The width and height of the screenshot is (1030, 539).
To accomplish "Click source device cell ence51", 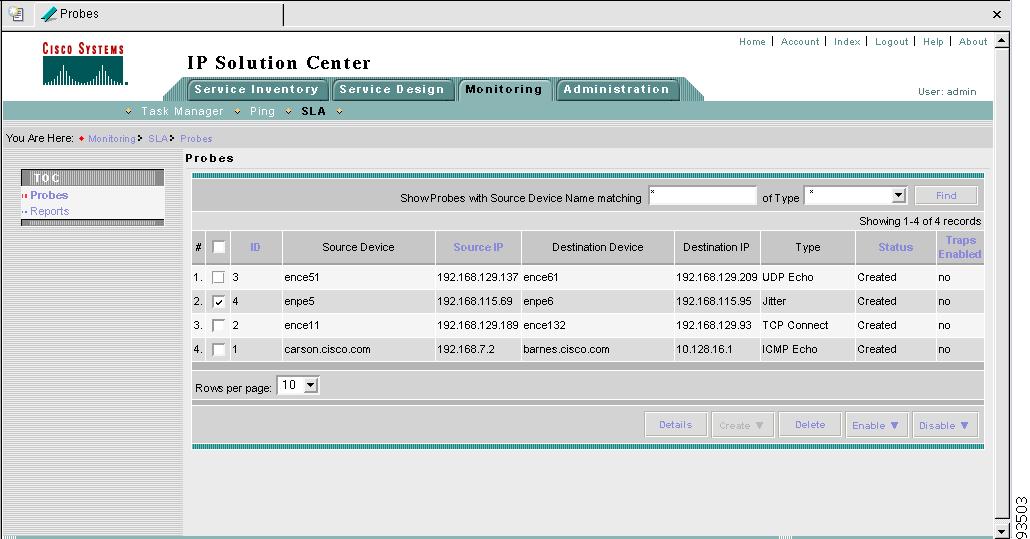I will [x=302, y=277].
